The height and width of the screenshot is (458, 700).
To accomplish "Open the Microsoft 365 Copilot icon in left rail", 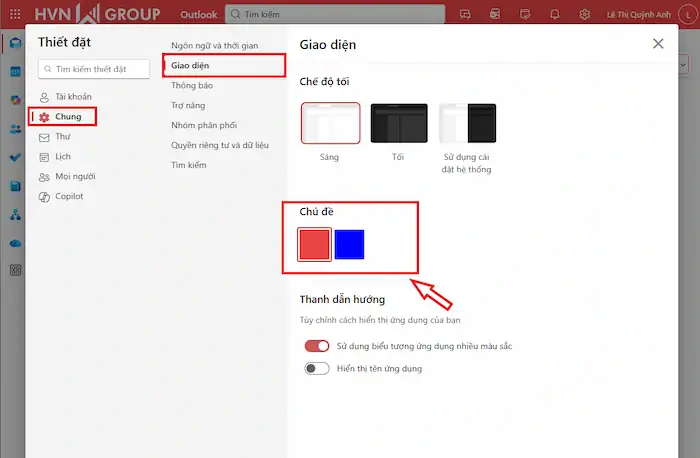I will (15, 100).
